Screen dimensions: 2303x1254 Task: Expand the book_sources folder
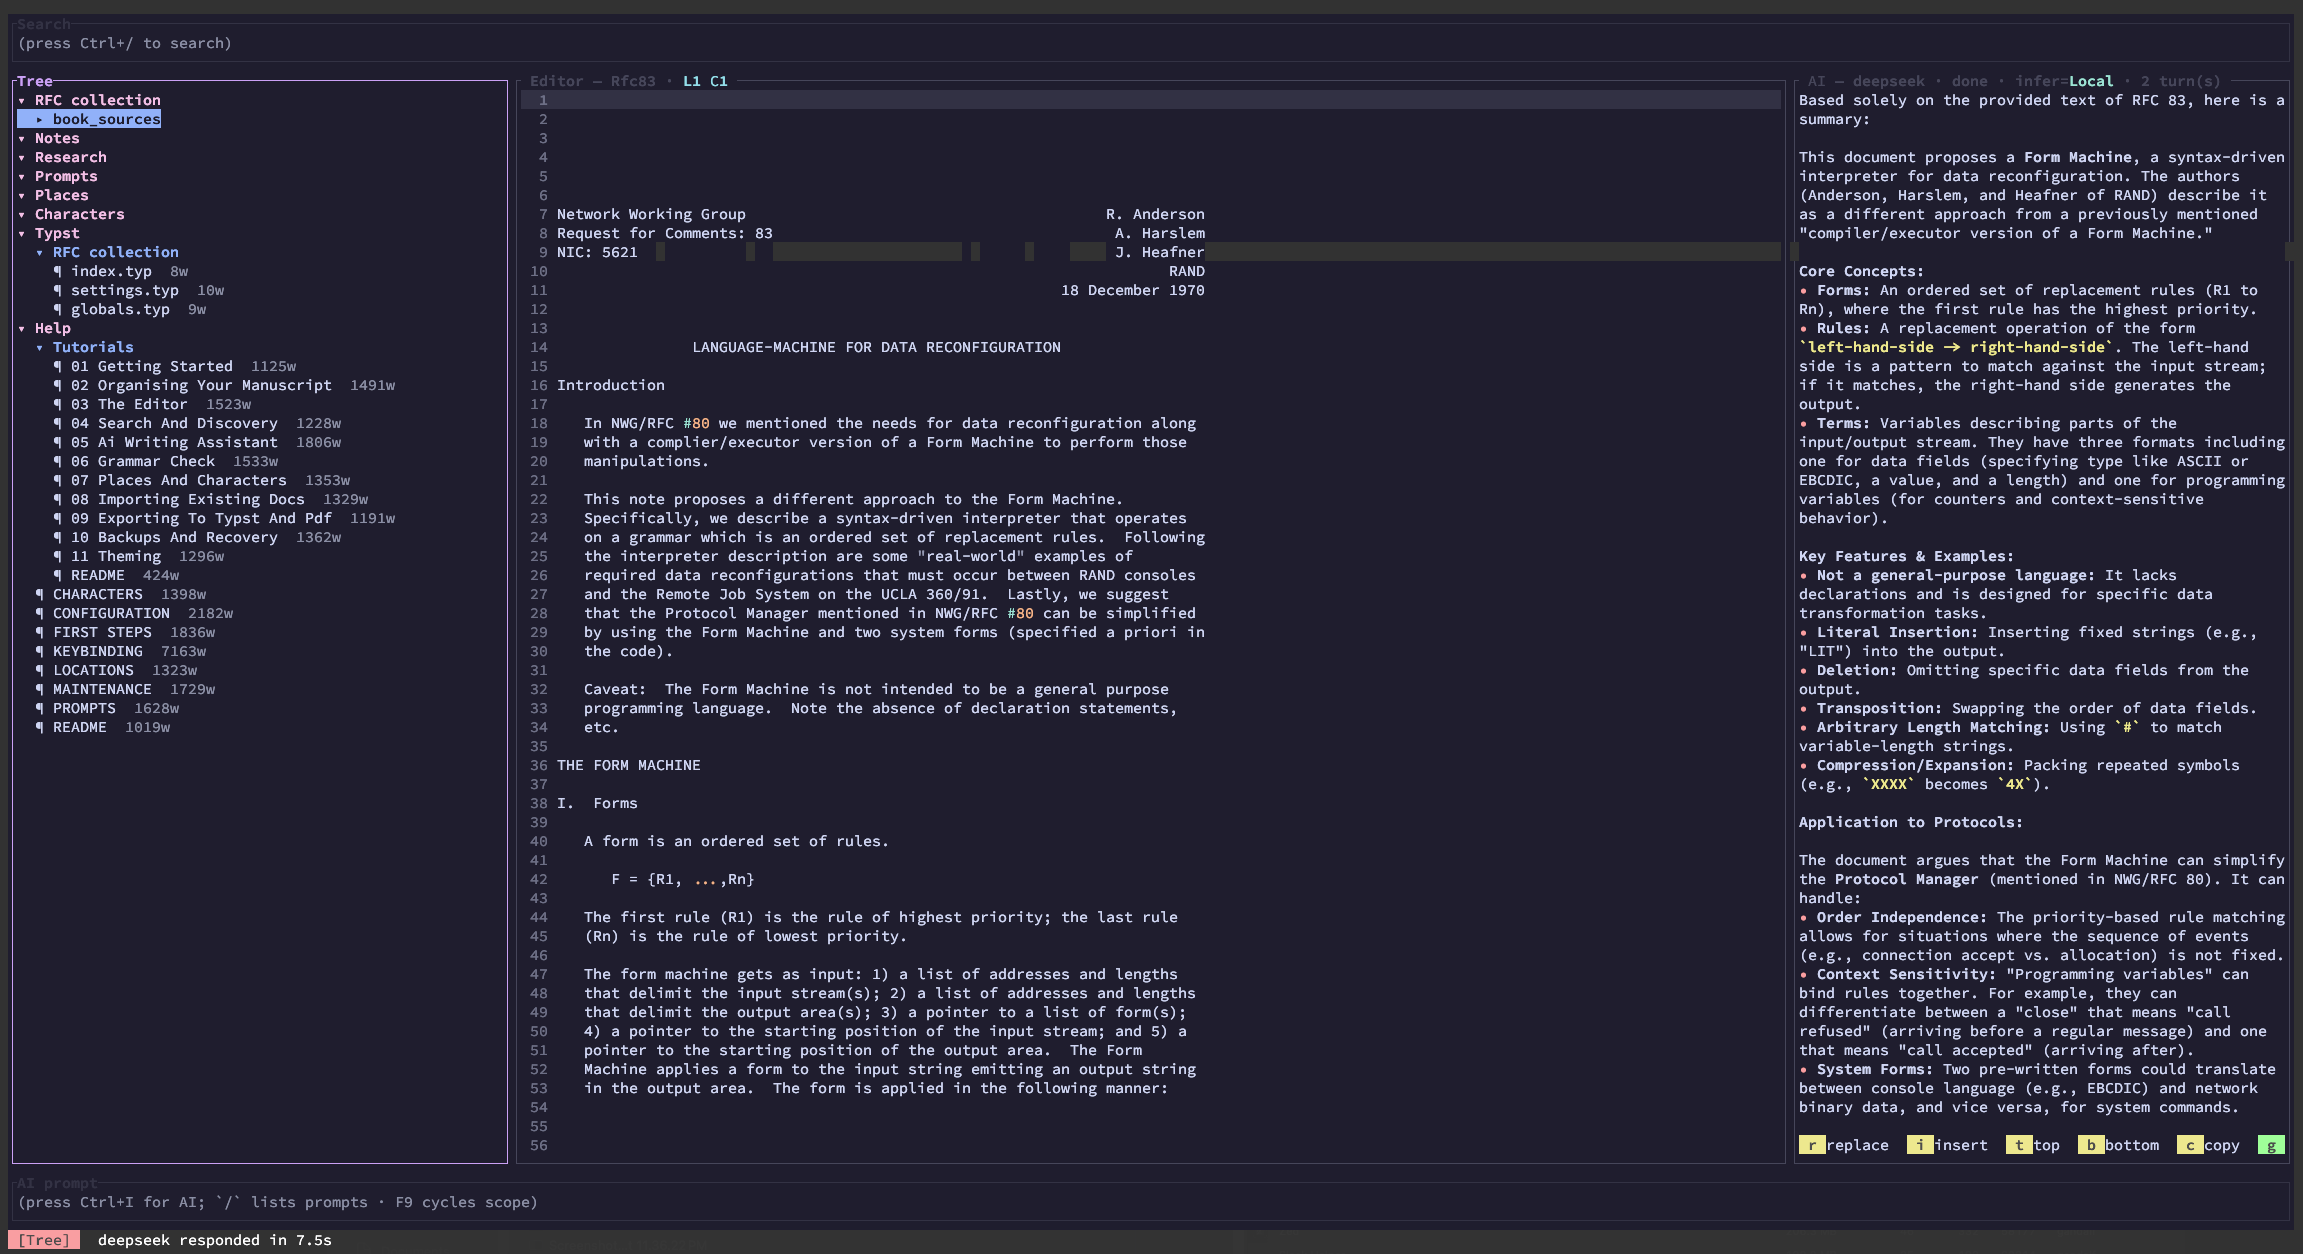(39, 119)
